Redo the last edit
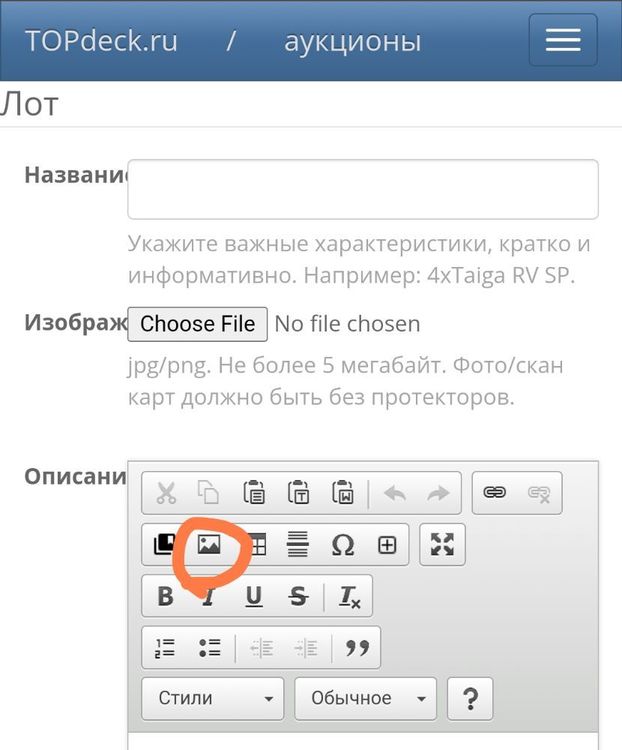 pos(438,493)
